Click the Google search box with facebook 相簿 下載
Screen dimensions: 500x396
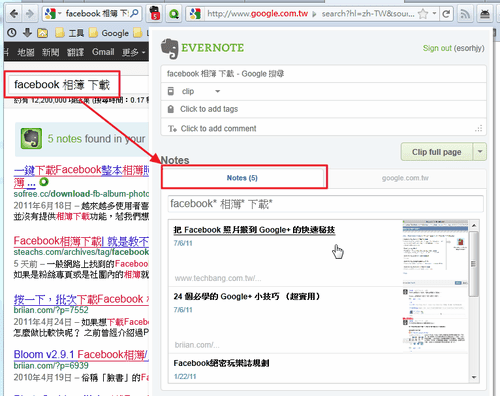[x=62, y=85]
